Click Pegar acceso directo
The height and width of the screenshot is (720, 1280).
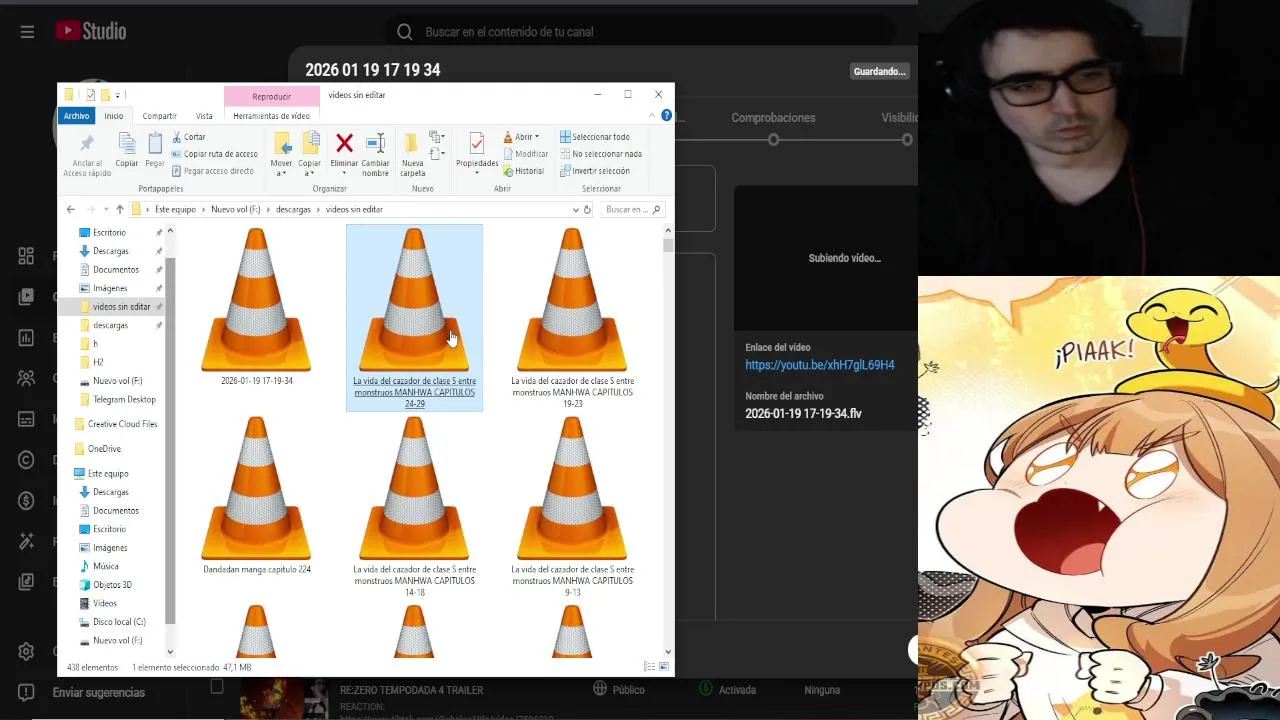coord(213,171)
